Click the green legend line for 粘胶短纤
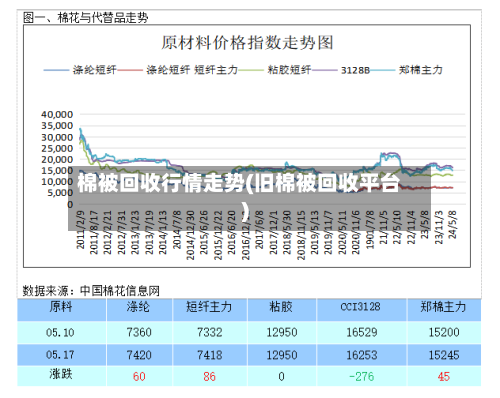 [251, 70]
